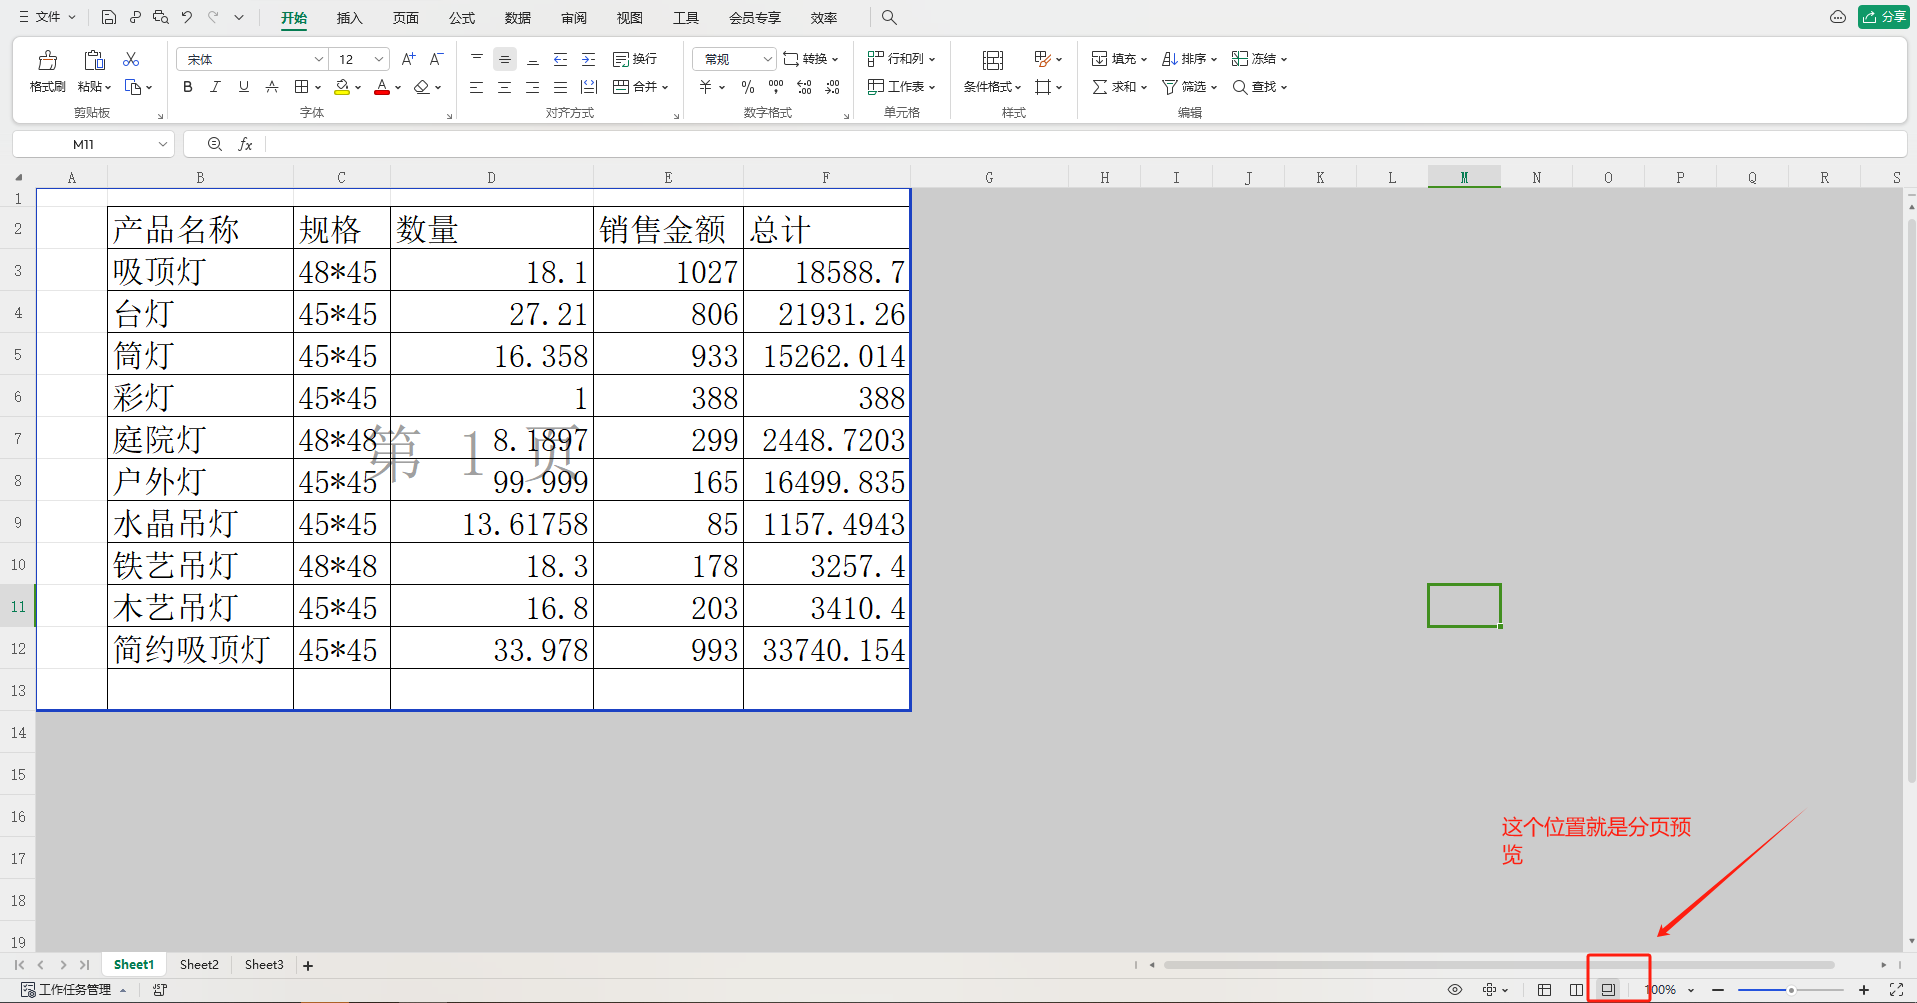Click the Freeze (冻结) button

pos(1259,59)
